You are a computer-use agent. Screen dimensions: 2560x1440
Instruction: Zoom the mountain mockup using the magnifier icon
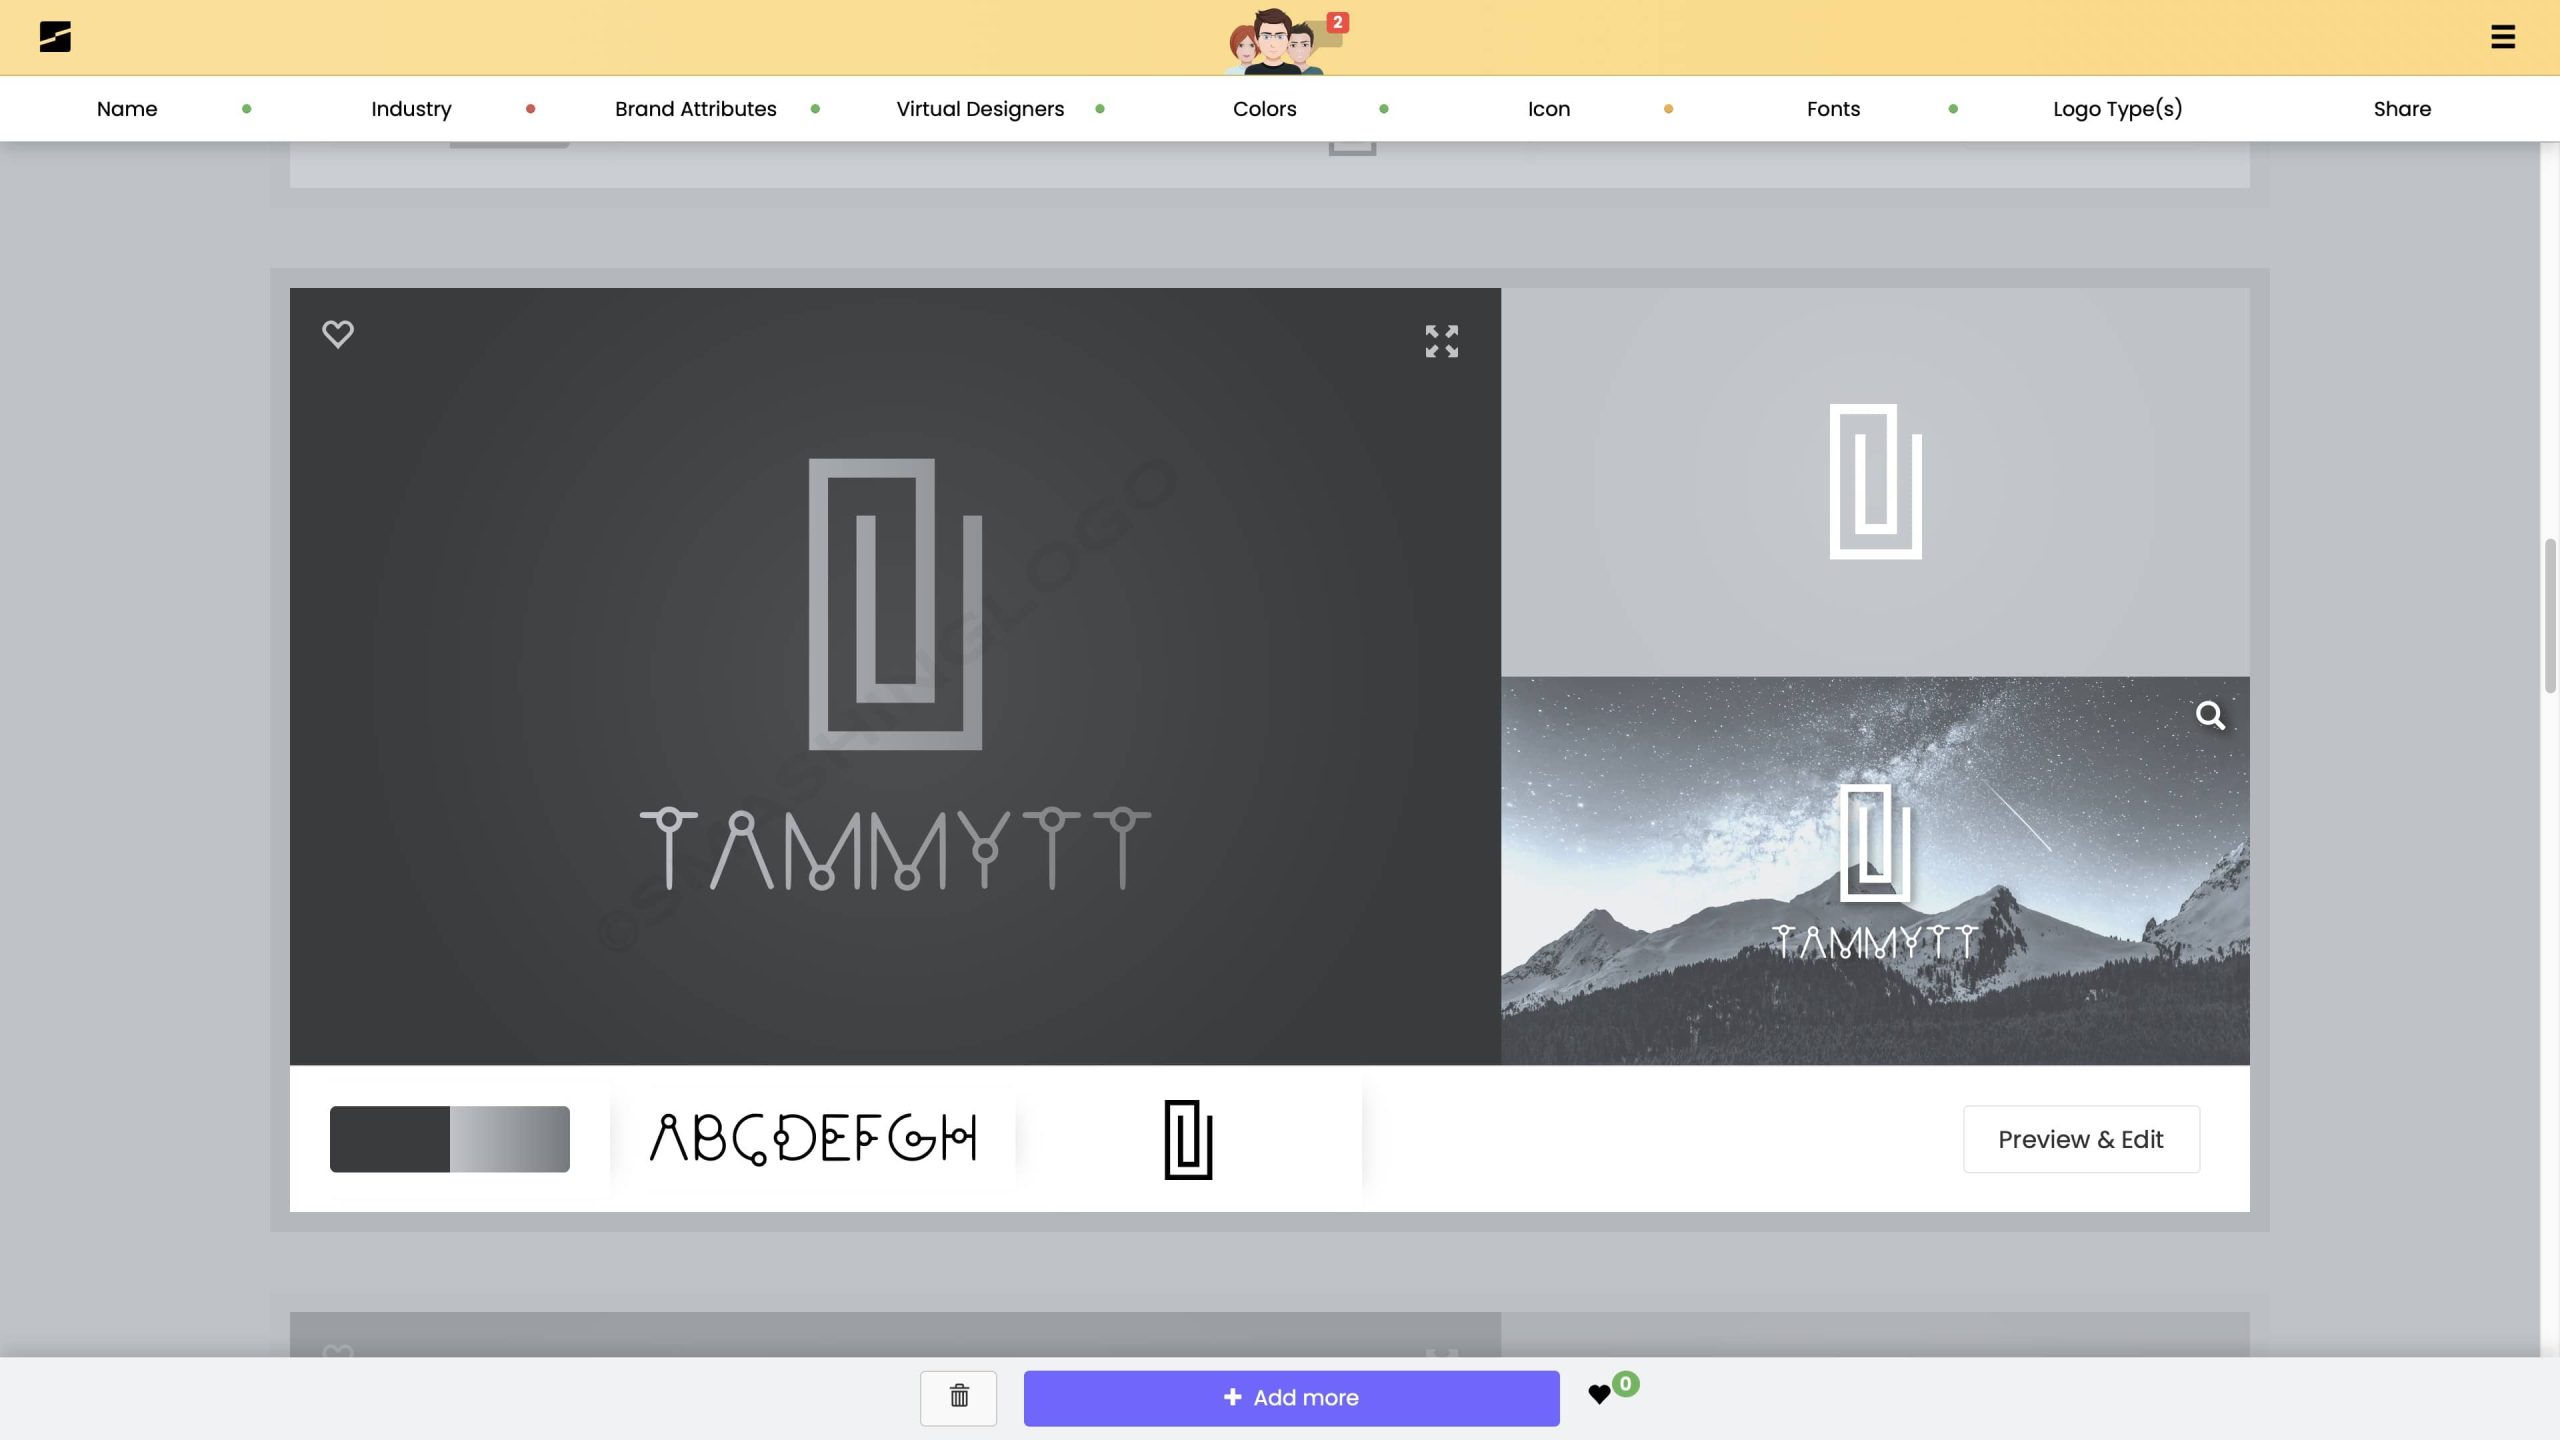2212,716
